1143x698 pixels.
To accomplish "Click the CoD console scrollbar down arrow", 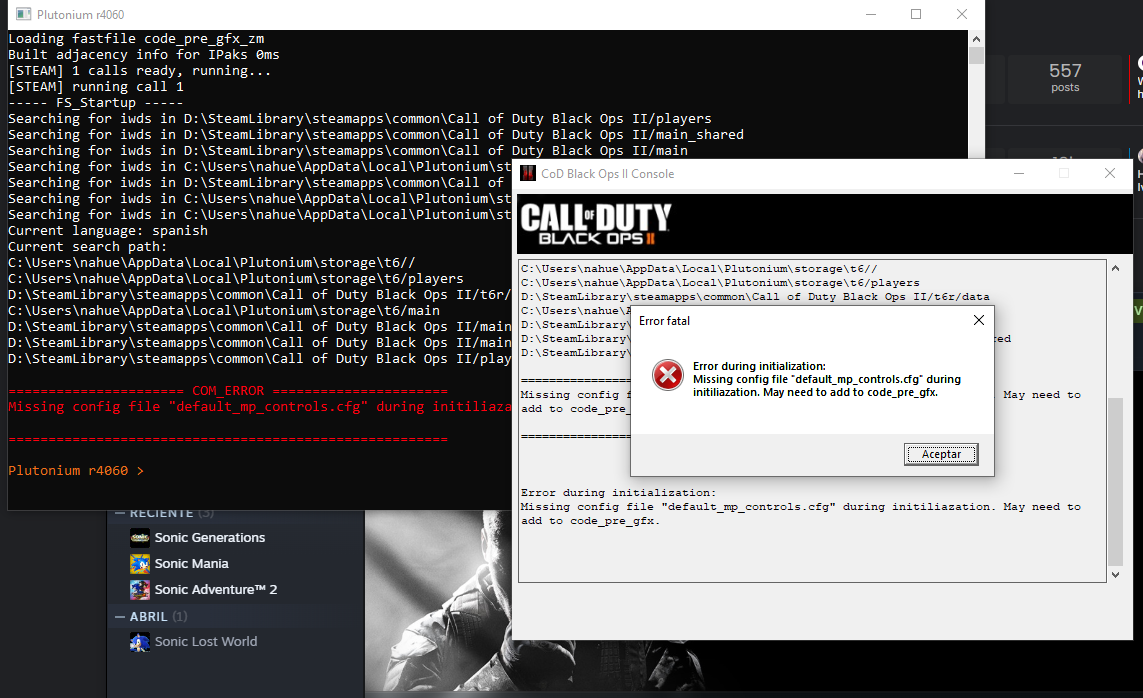I will [x=1115, y=575].
